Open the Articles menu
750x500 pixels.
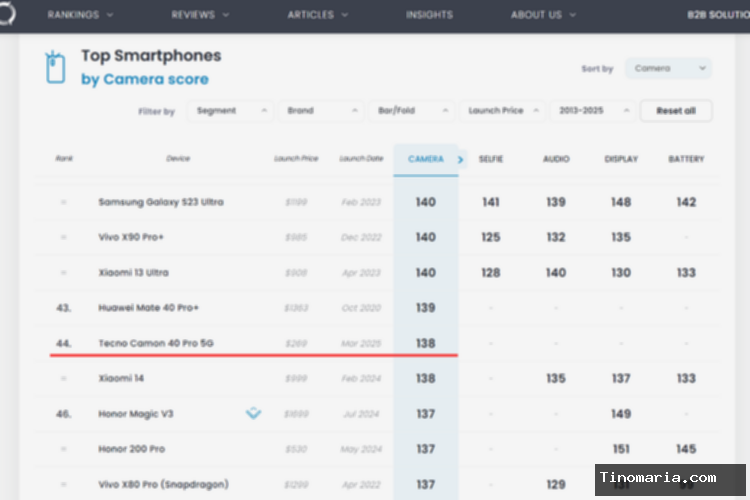[x=318, y=15]
